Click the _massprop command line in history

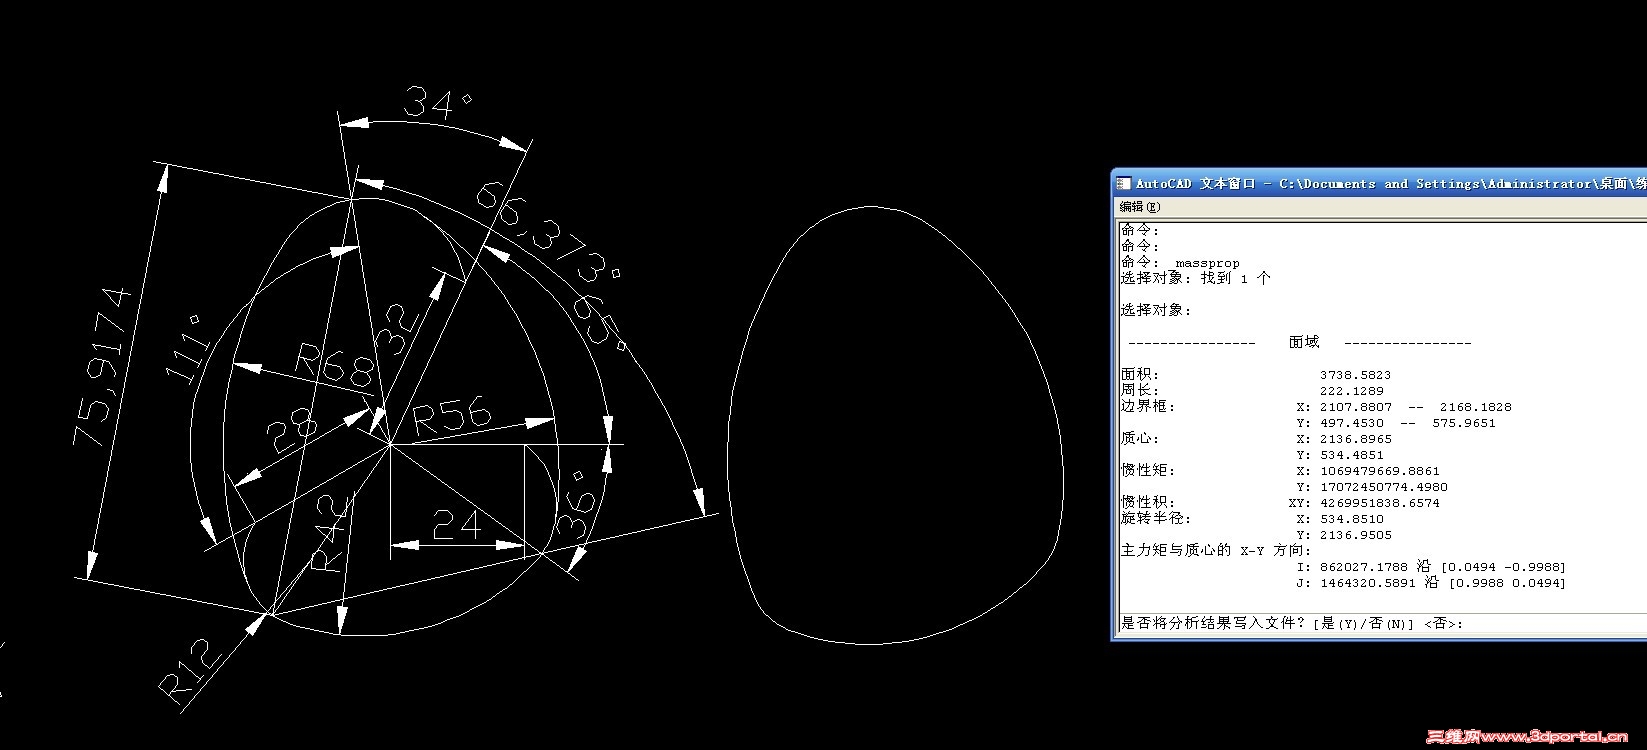(x=1180, y=263)
